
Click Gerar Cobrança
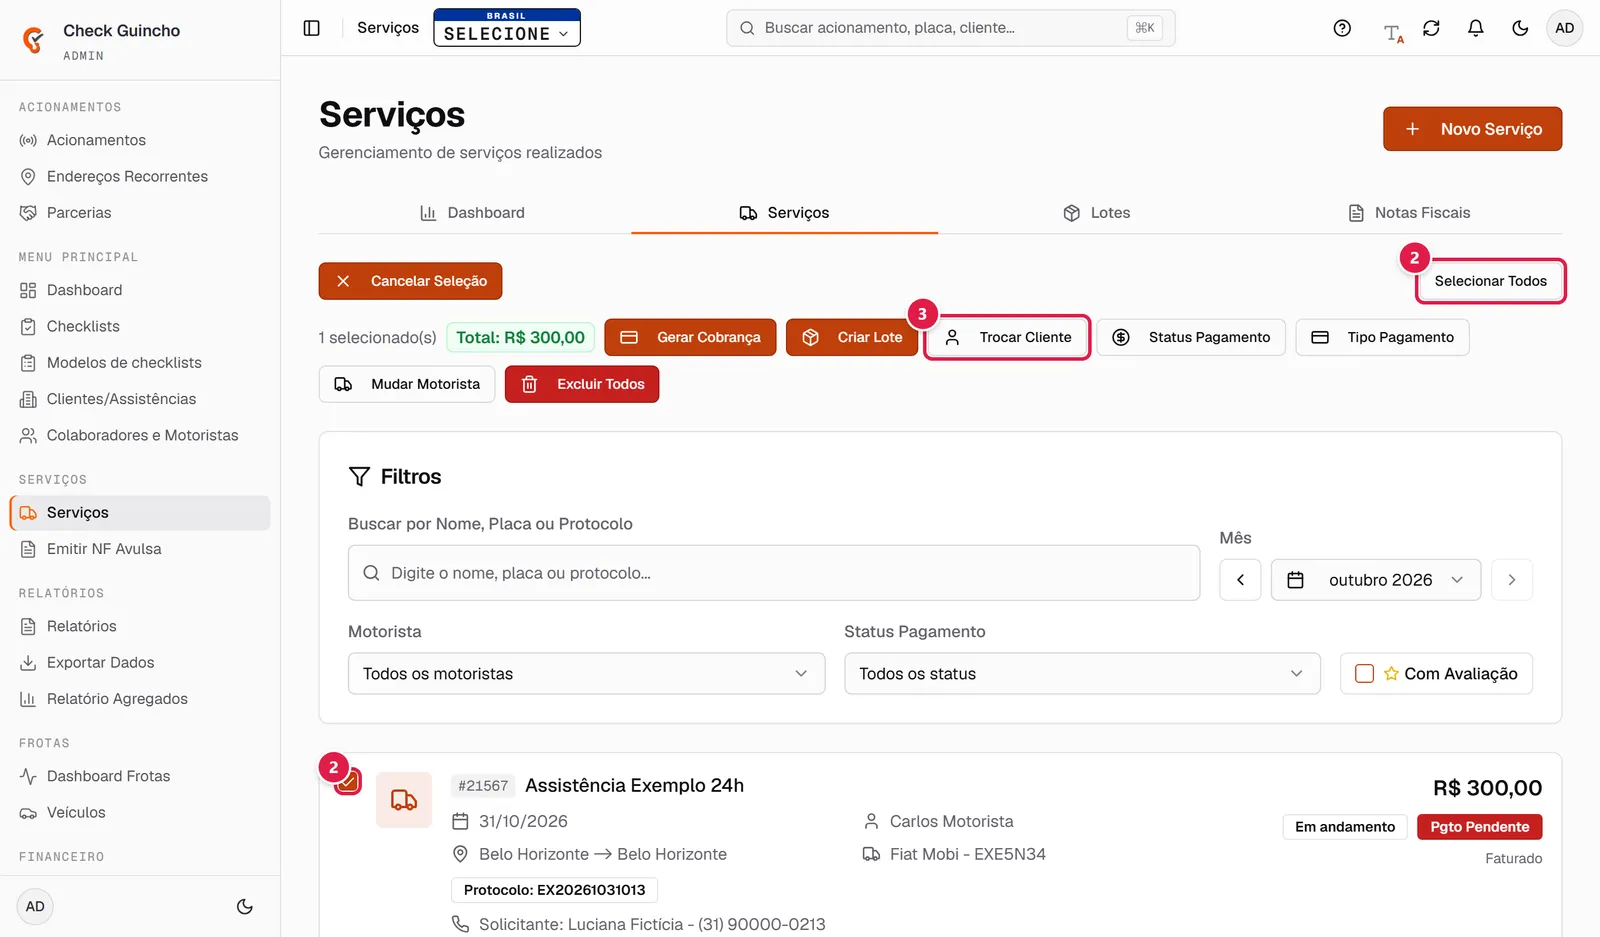(690, 338)
